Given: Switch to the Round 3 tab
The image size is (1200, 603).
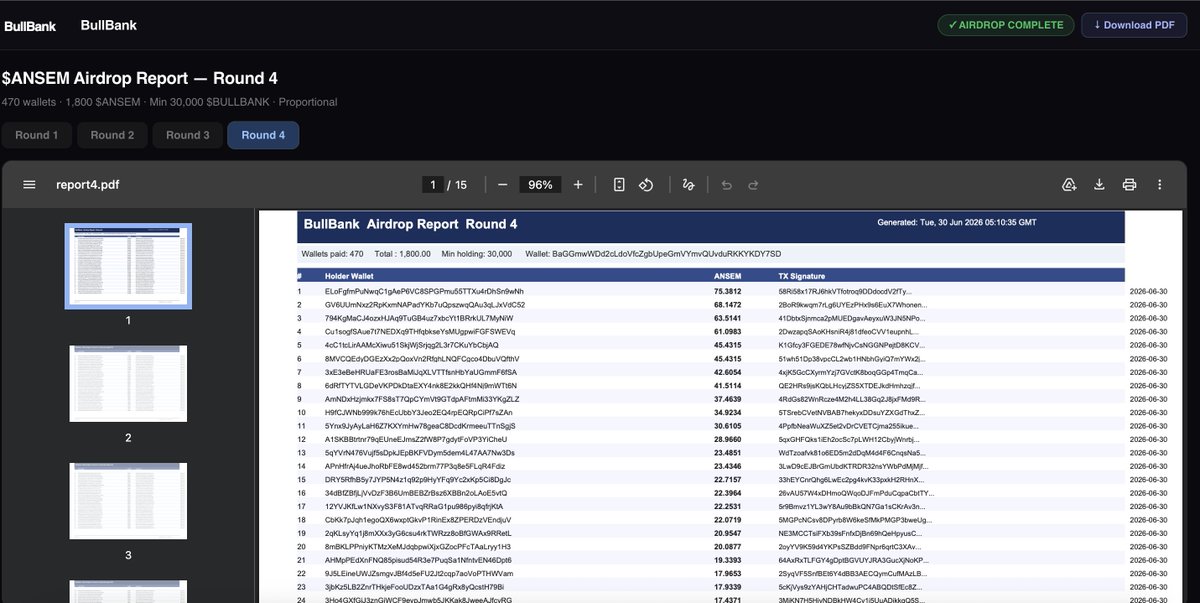Looking at the screenshot, I should (188, 135).
